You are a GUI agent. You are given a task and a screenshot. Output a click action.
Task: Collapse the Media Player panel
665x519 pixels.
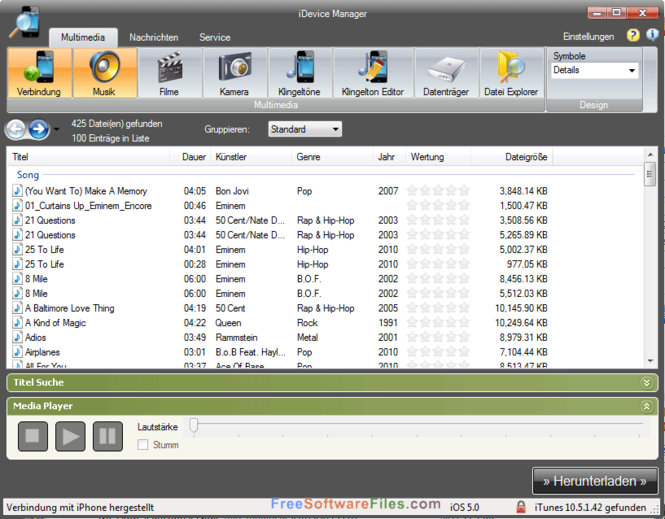(x=646, y=407)
